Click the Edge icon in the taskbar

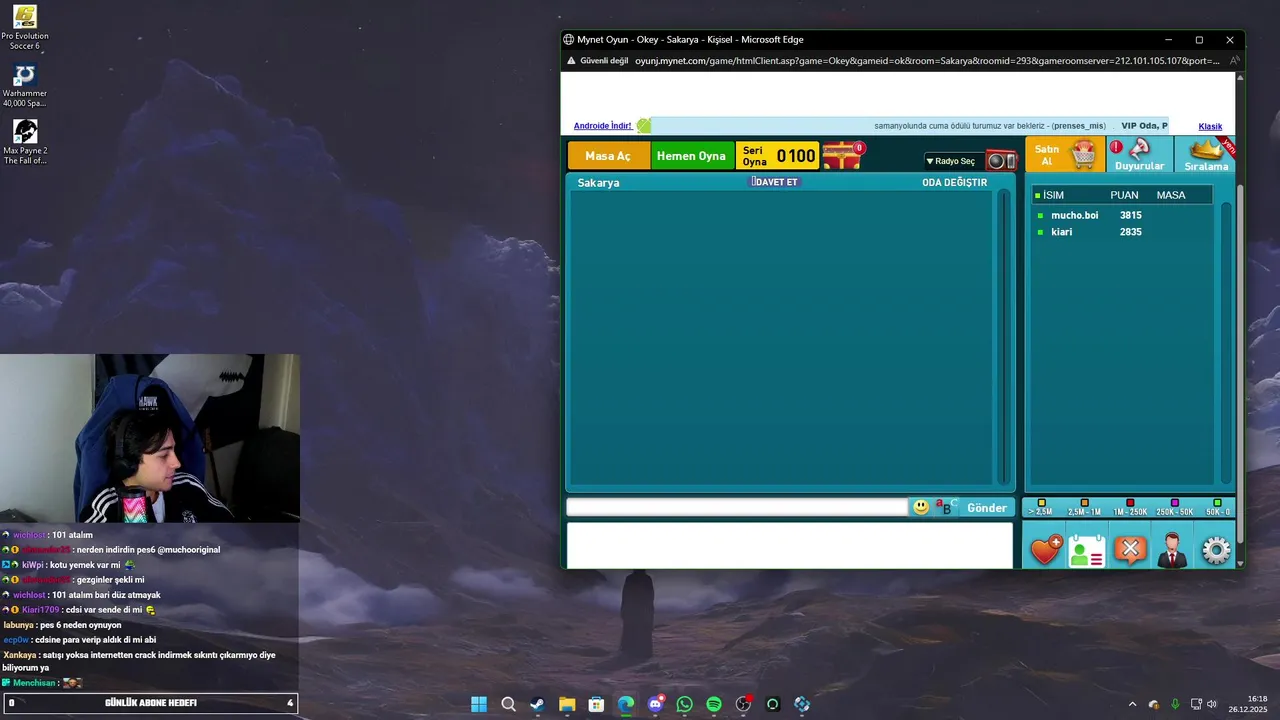pyautogui.click(x=626, y=704)
